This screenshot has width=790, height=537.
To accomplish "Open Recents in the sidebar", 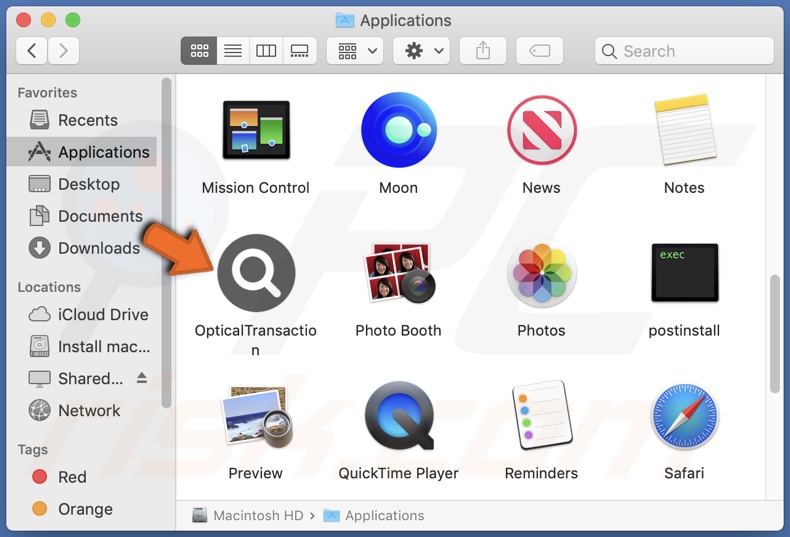I will [x=82, y=120].
